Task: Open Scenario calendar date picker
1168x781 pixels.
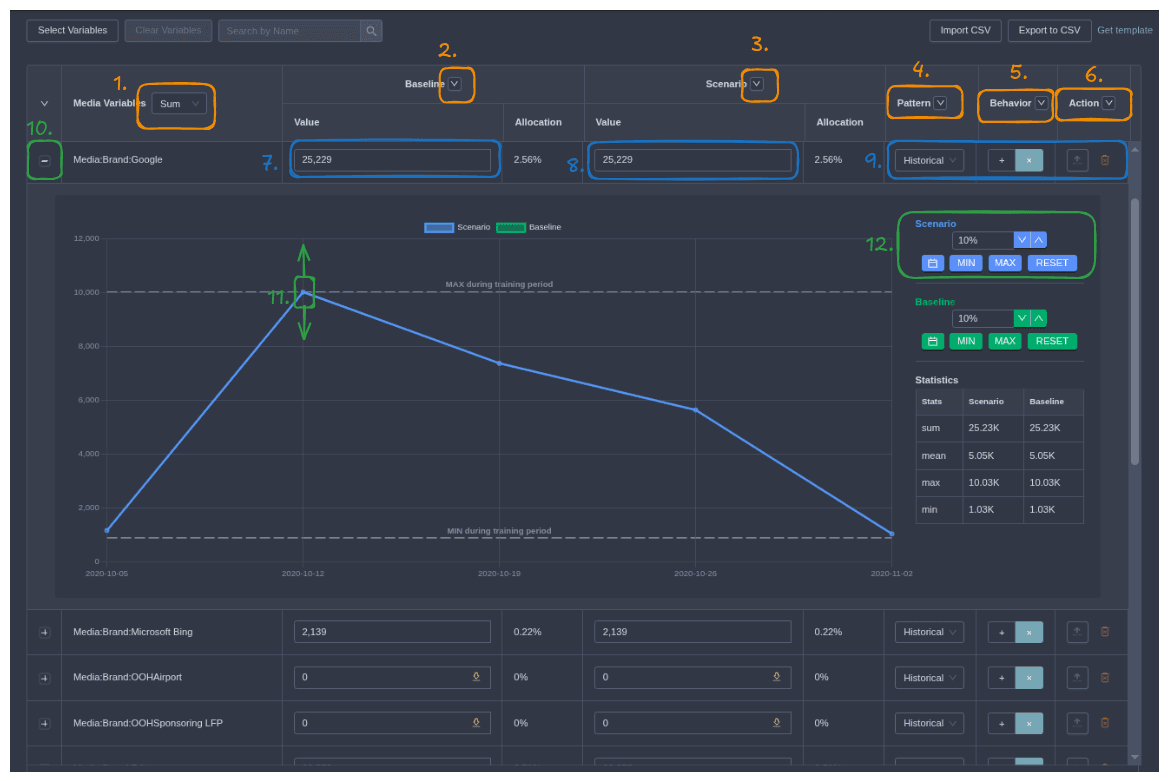Action: coord(932,263)
